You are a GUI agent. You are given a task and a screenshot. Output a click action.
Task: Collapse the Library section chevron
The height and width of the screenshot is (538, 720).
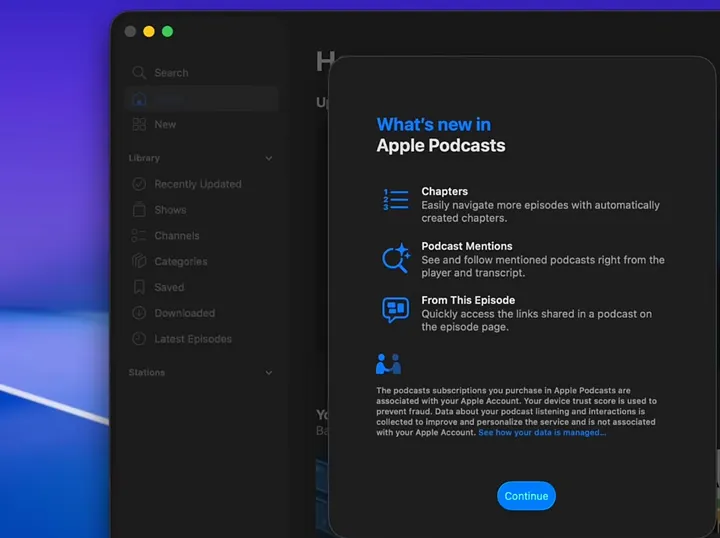(269, 158)
